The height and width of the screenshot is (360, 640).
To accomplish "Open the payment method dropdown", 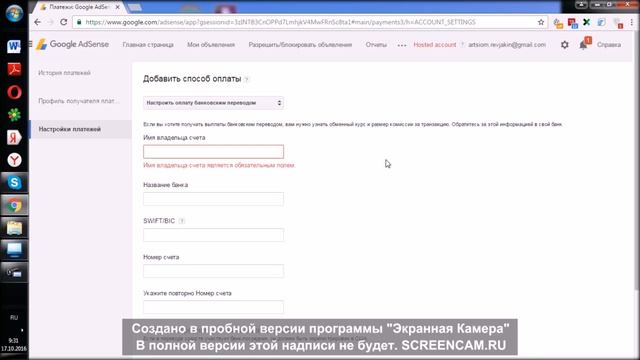I will 213,103.
